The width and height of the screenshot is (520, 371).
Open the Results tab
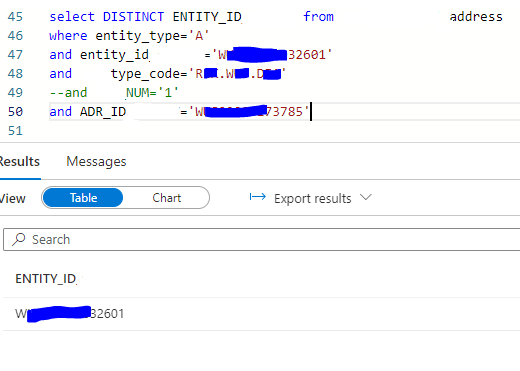[x=20, y=162]
